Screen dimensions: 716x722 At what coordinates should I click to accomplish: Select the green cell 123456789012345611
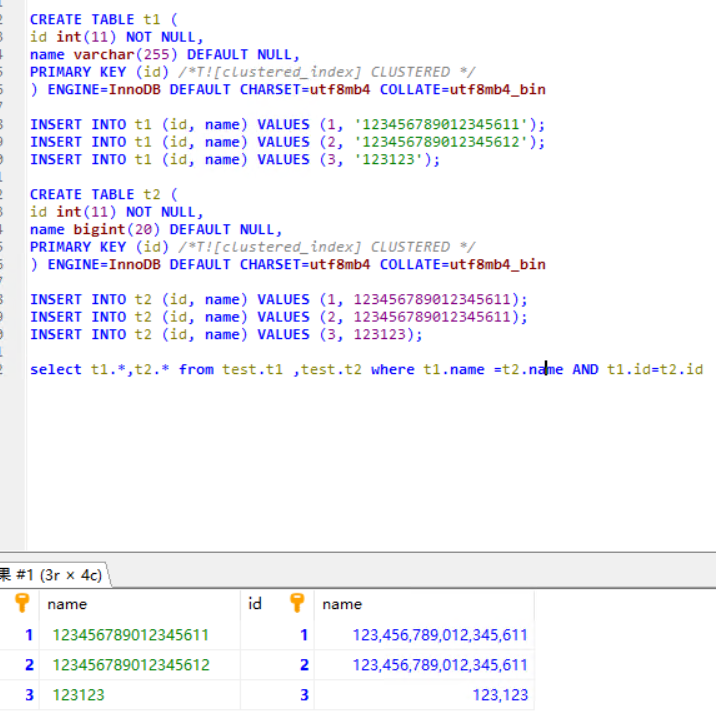pos(130,635)
